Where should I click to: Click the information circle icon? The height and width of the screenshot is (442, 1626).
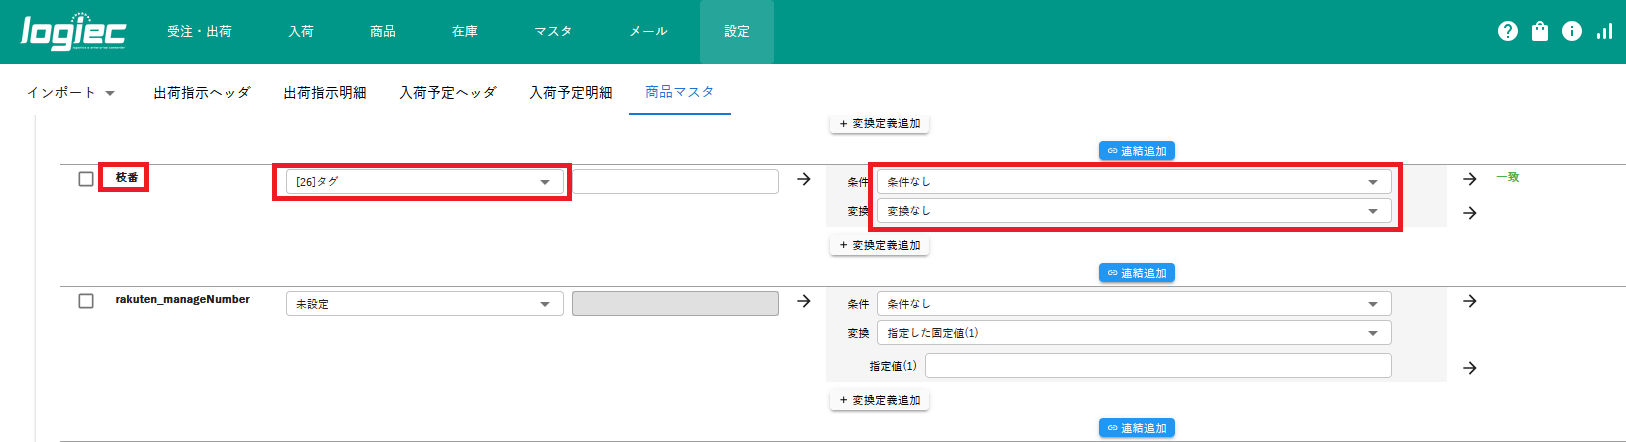coord(1572,32)
